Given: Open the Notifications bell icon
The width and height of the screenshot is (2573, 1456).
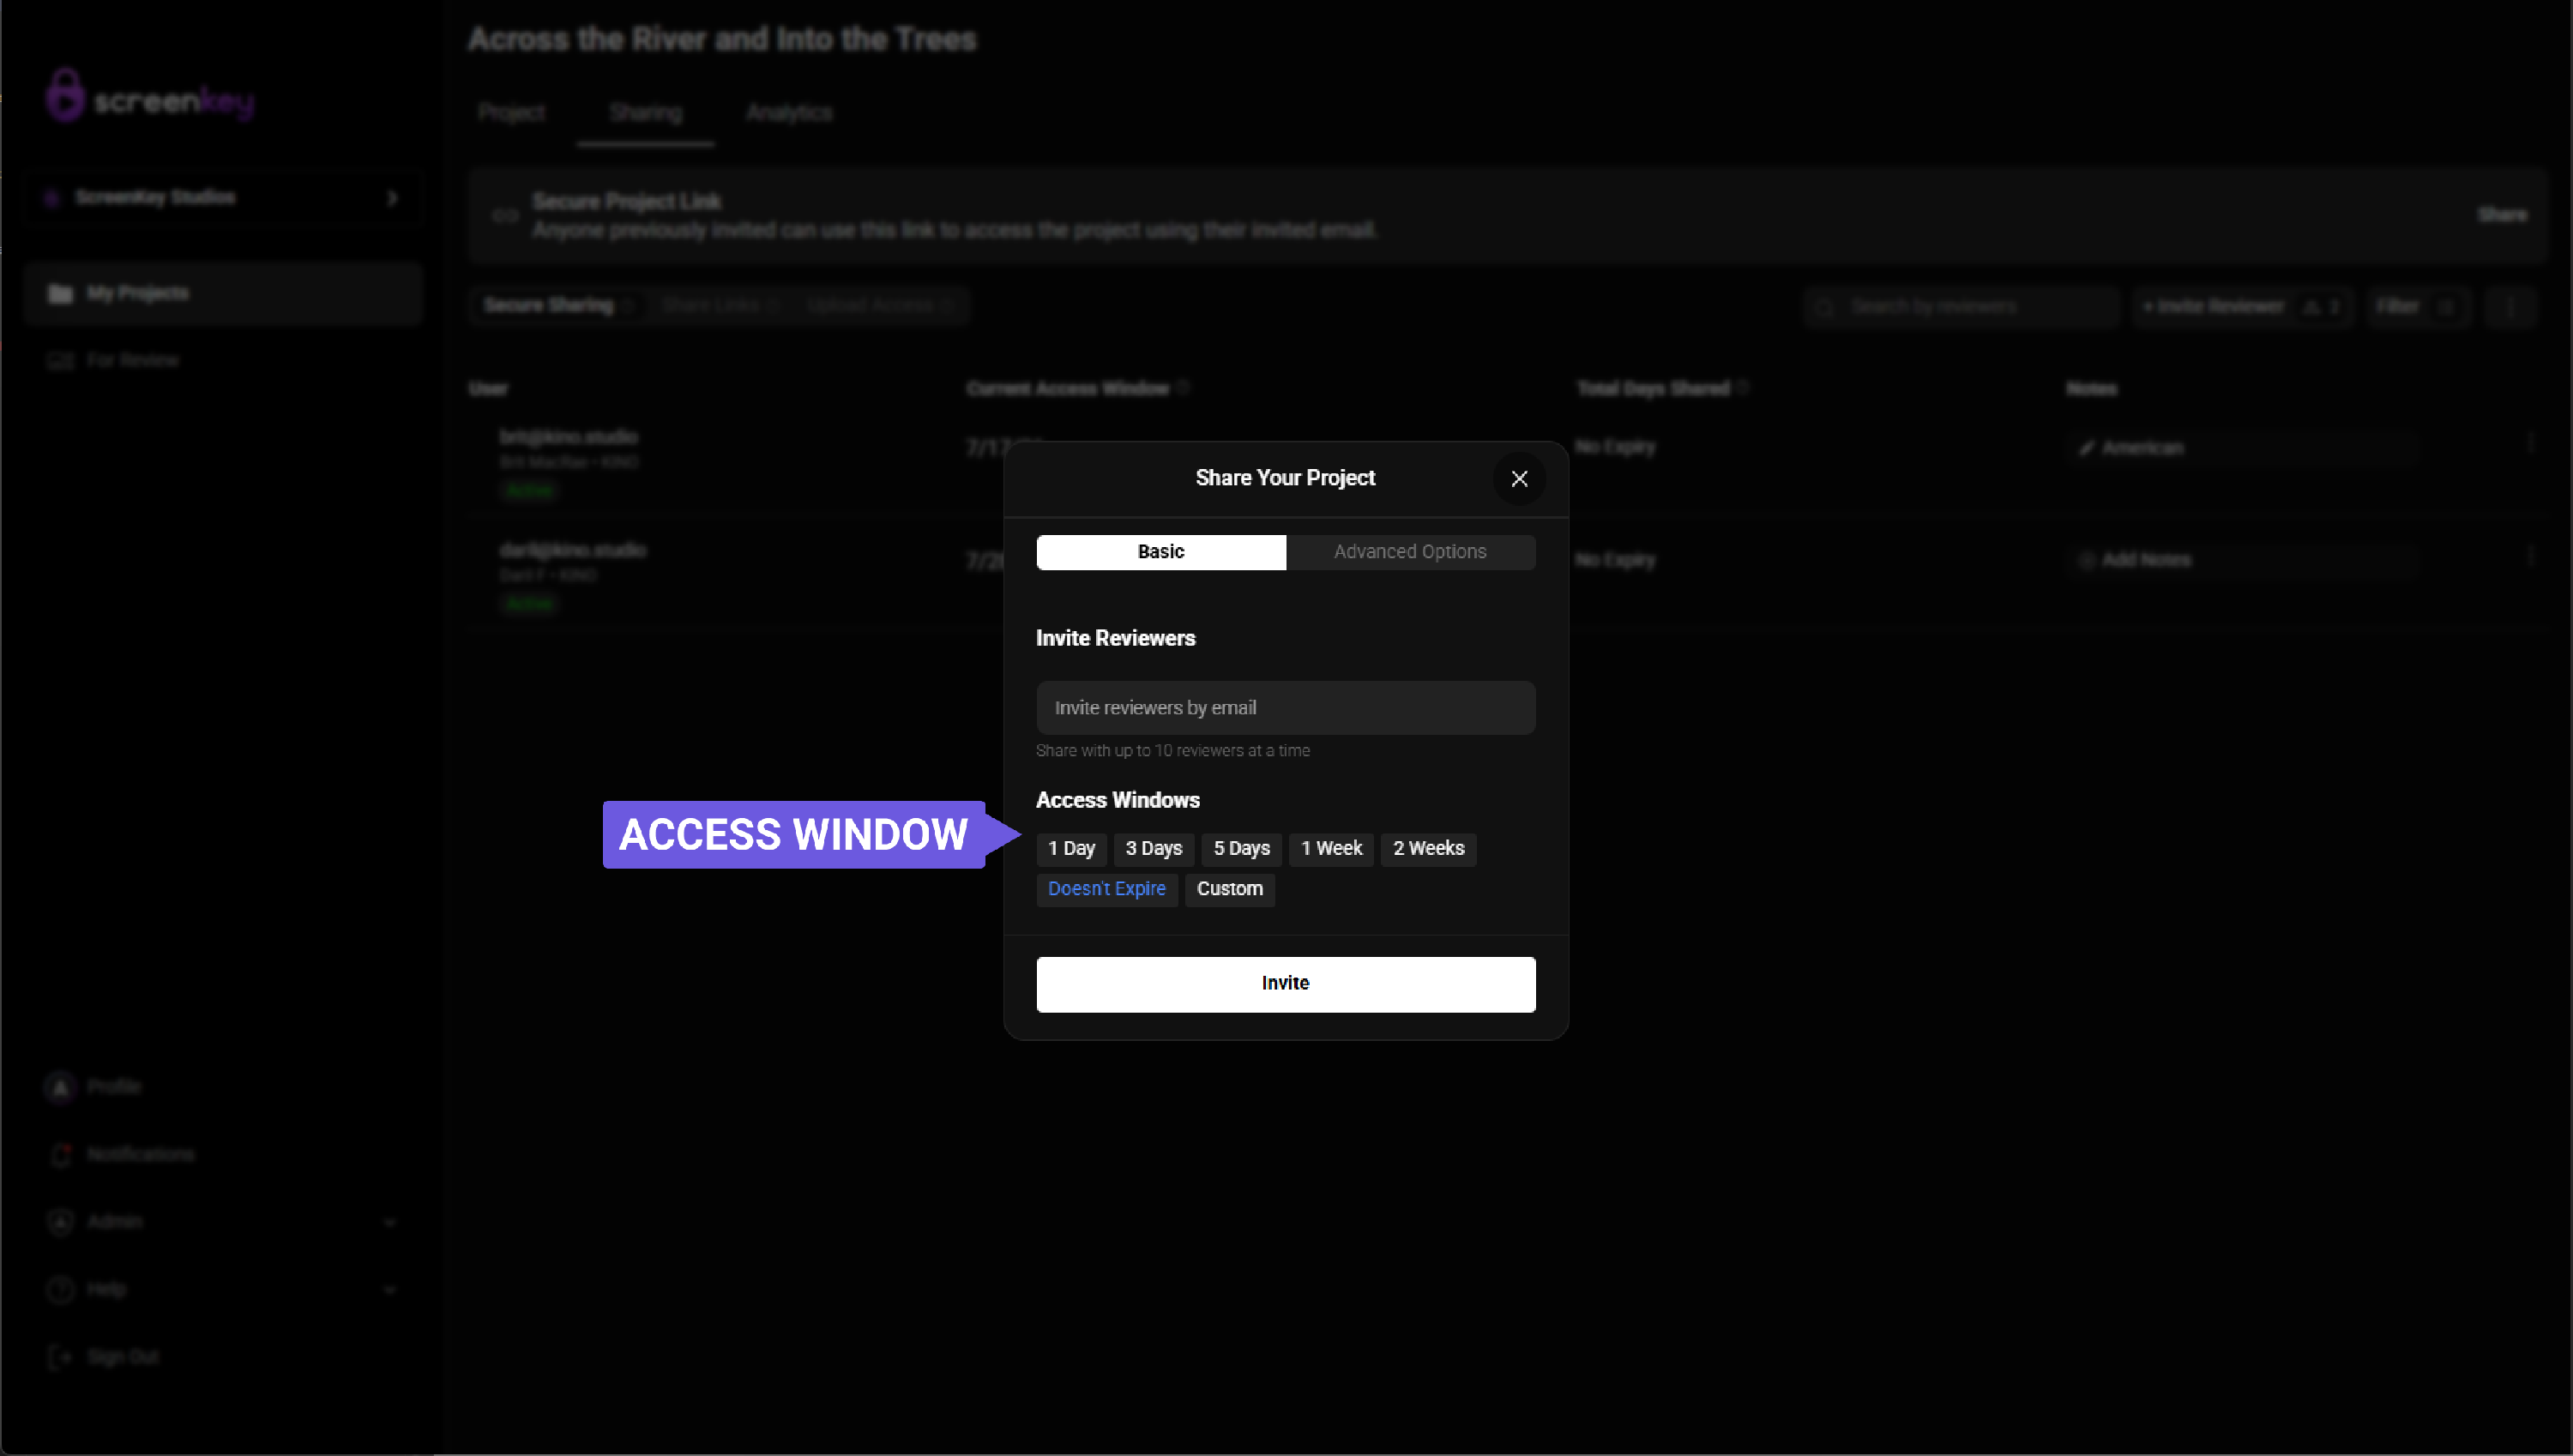Looking at the screenshot, I should (61, 1155).
